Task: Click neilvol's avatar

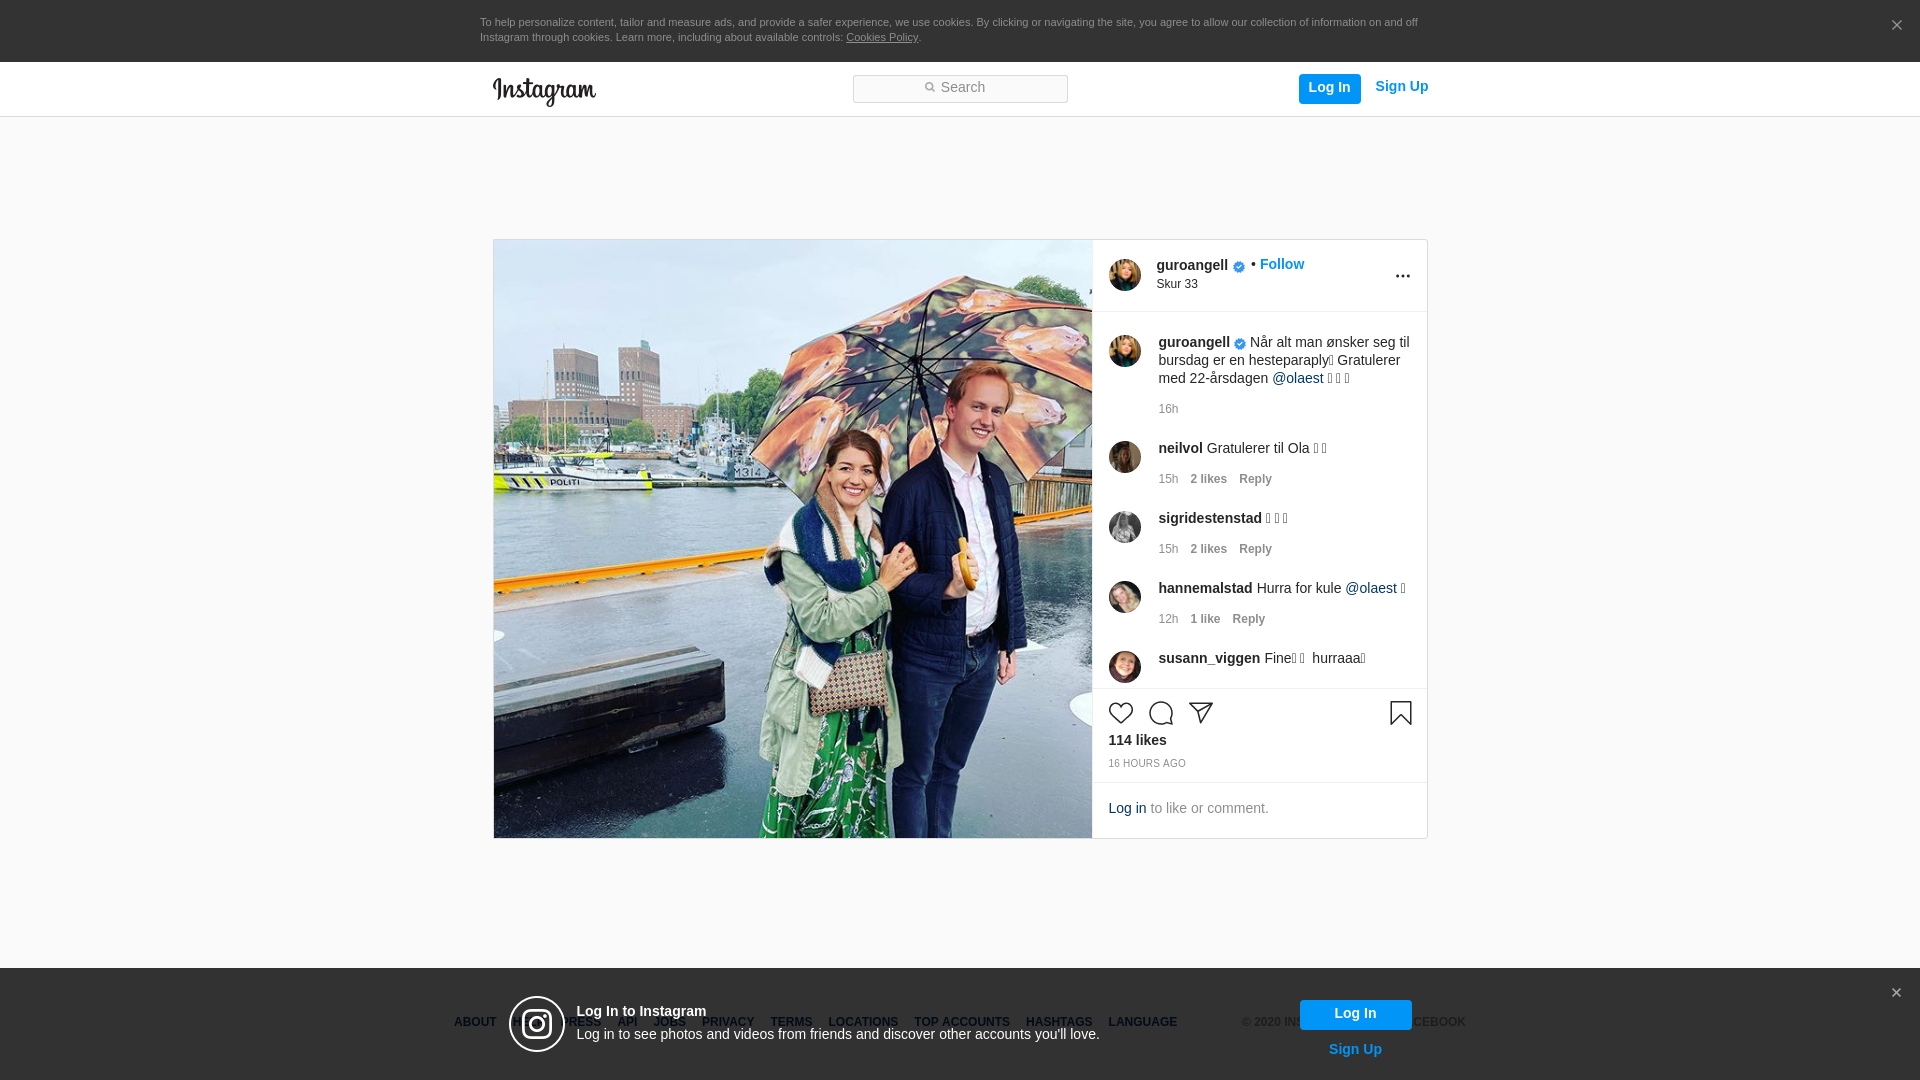Action: tap(1125, 457)
